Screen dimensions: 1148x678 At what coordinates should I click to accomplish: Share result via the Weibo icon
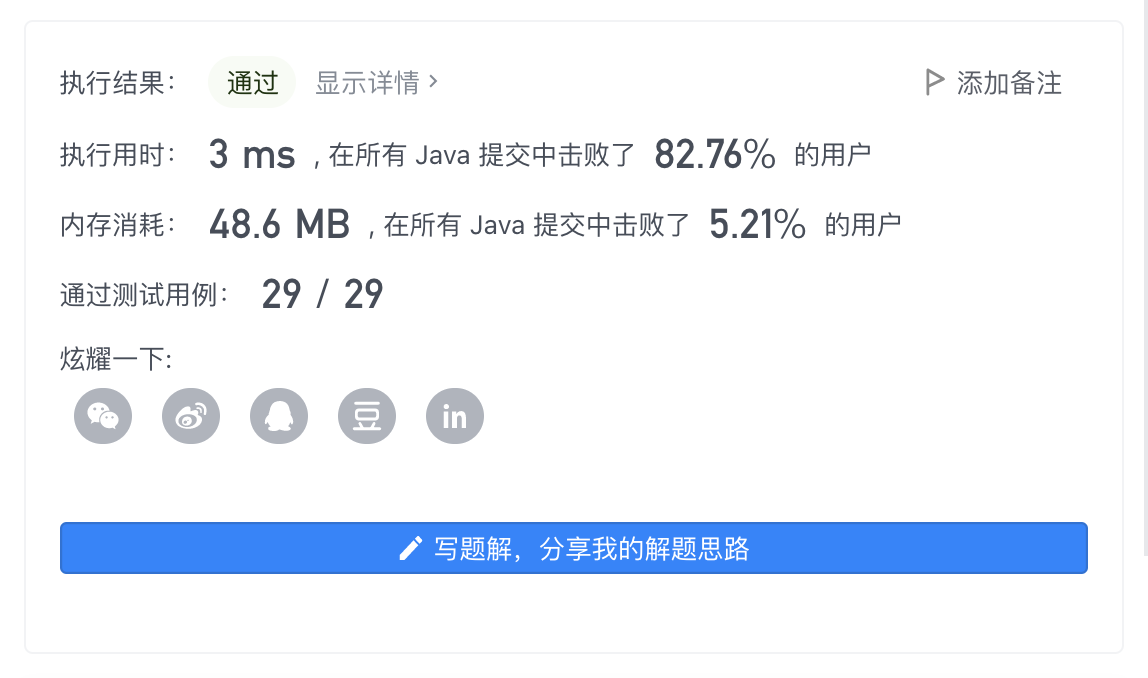pyautogui.click(x=191, y=415)
